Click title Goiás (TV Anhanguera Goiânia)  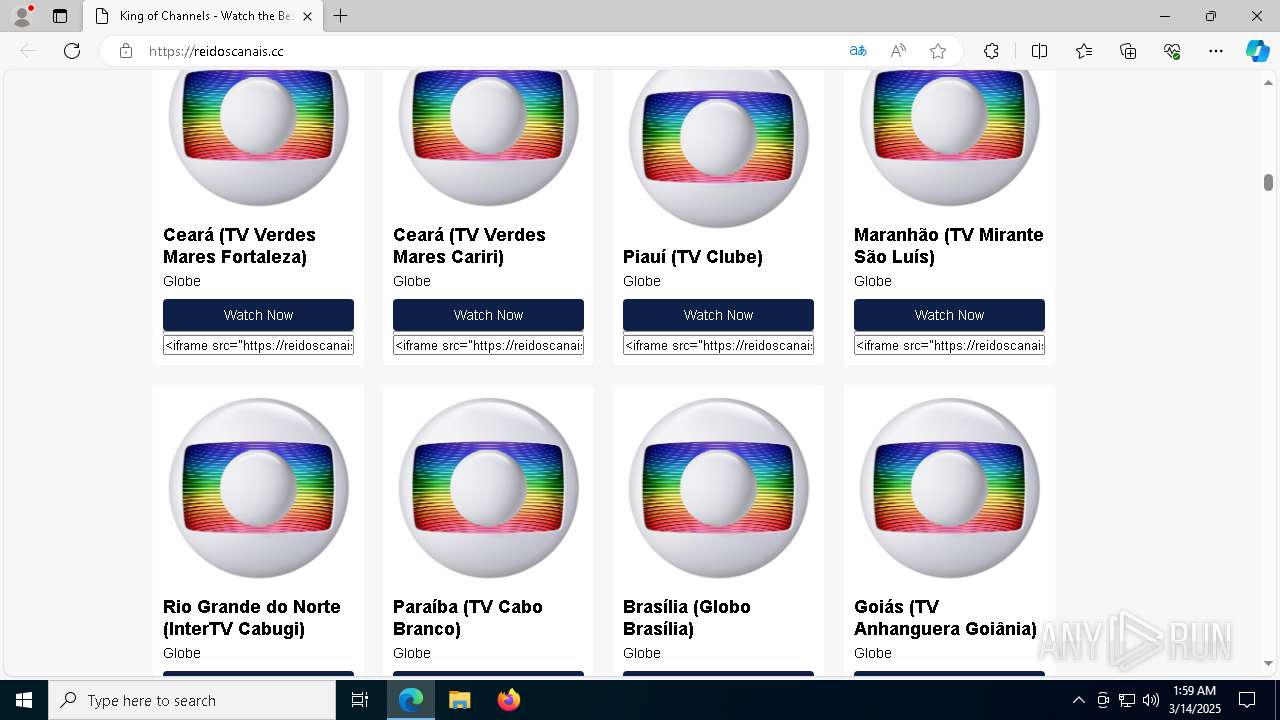tap(945, 618)
